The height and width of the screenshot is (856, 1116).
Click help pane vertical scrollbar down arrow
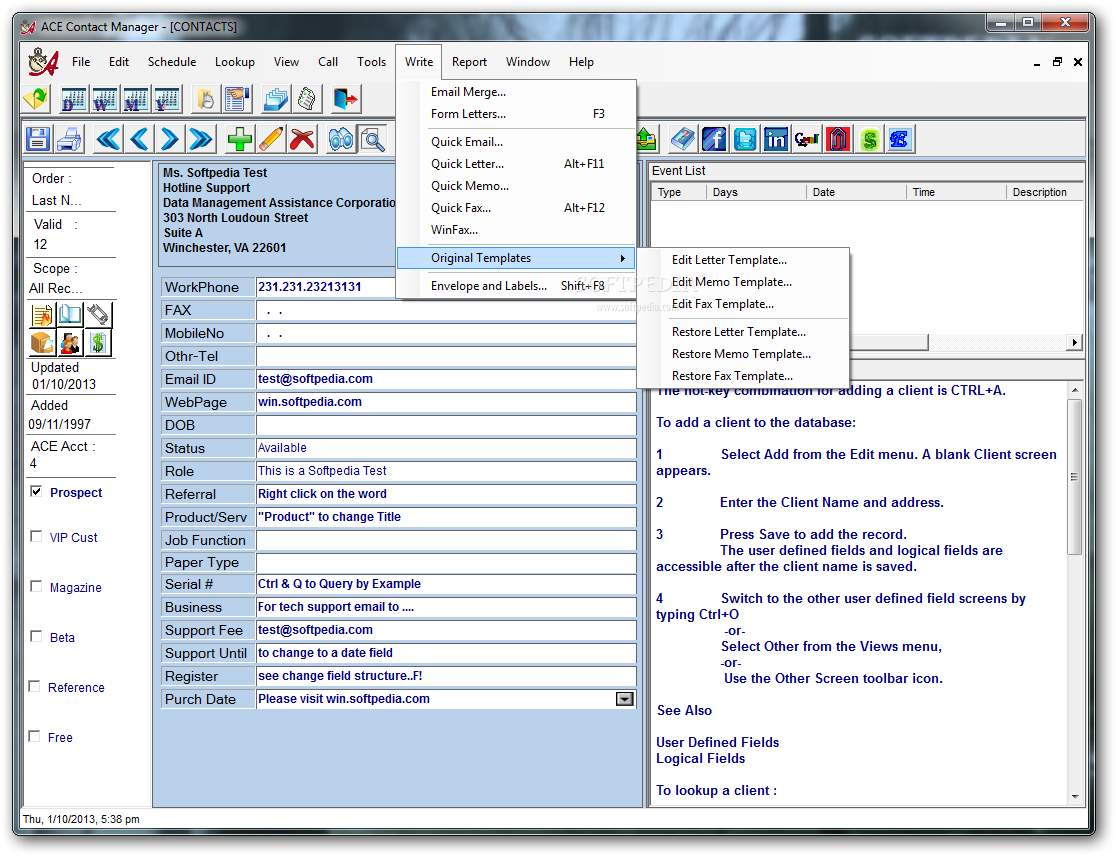pos(1075,797)
